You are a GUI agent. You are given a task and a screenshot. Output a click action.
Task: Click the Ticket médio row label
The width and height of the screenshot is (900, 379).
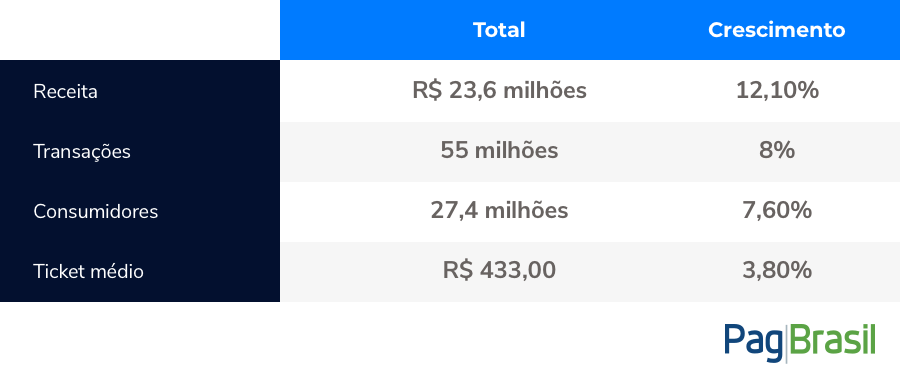point(88,271)
